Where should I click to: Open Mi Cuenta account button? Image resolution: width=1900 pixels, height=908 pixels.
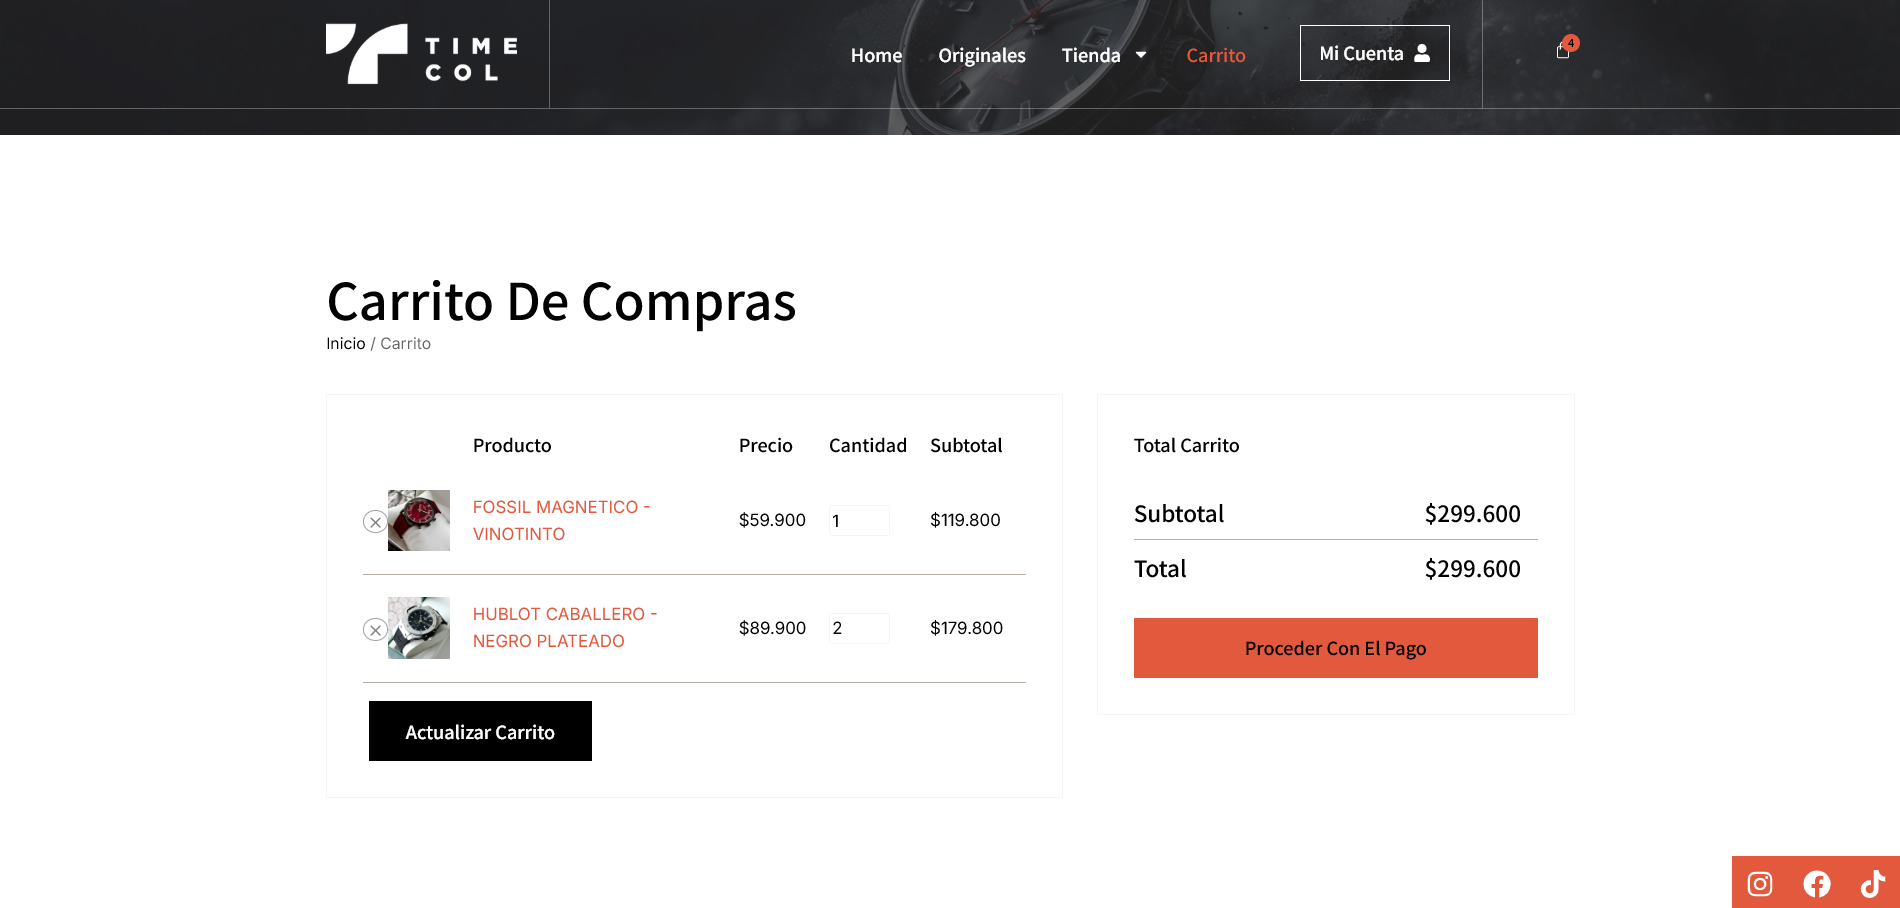click(1374, 53)
